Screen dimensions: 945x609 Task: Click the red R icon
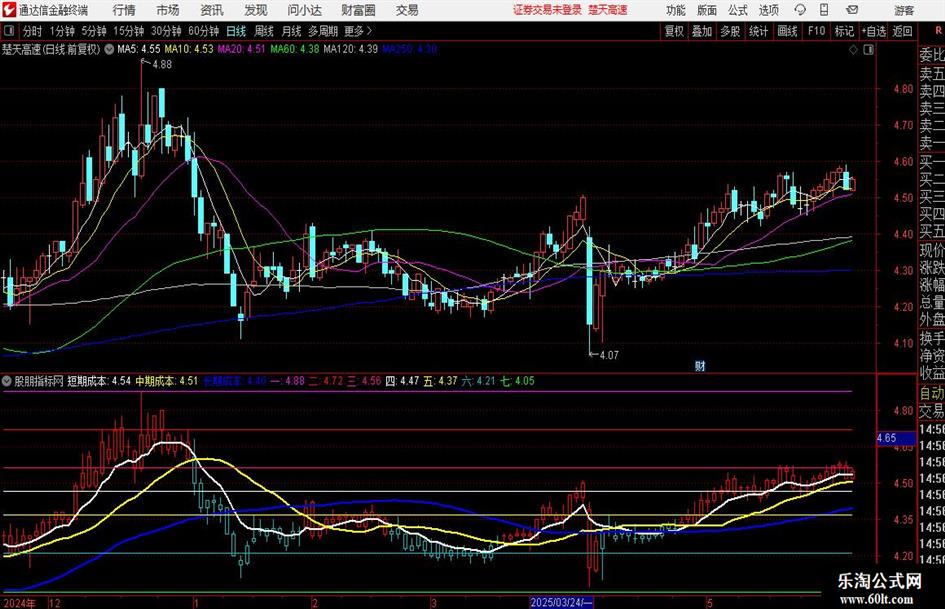pos(939,31)
